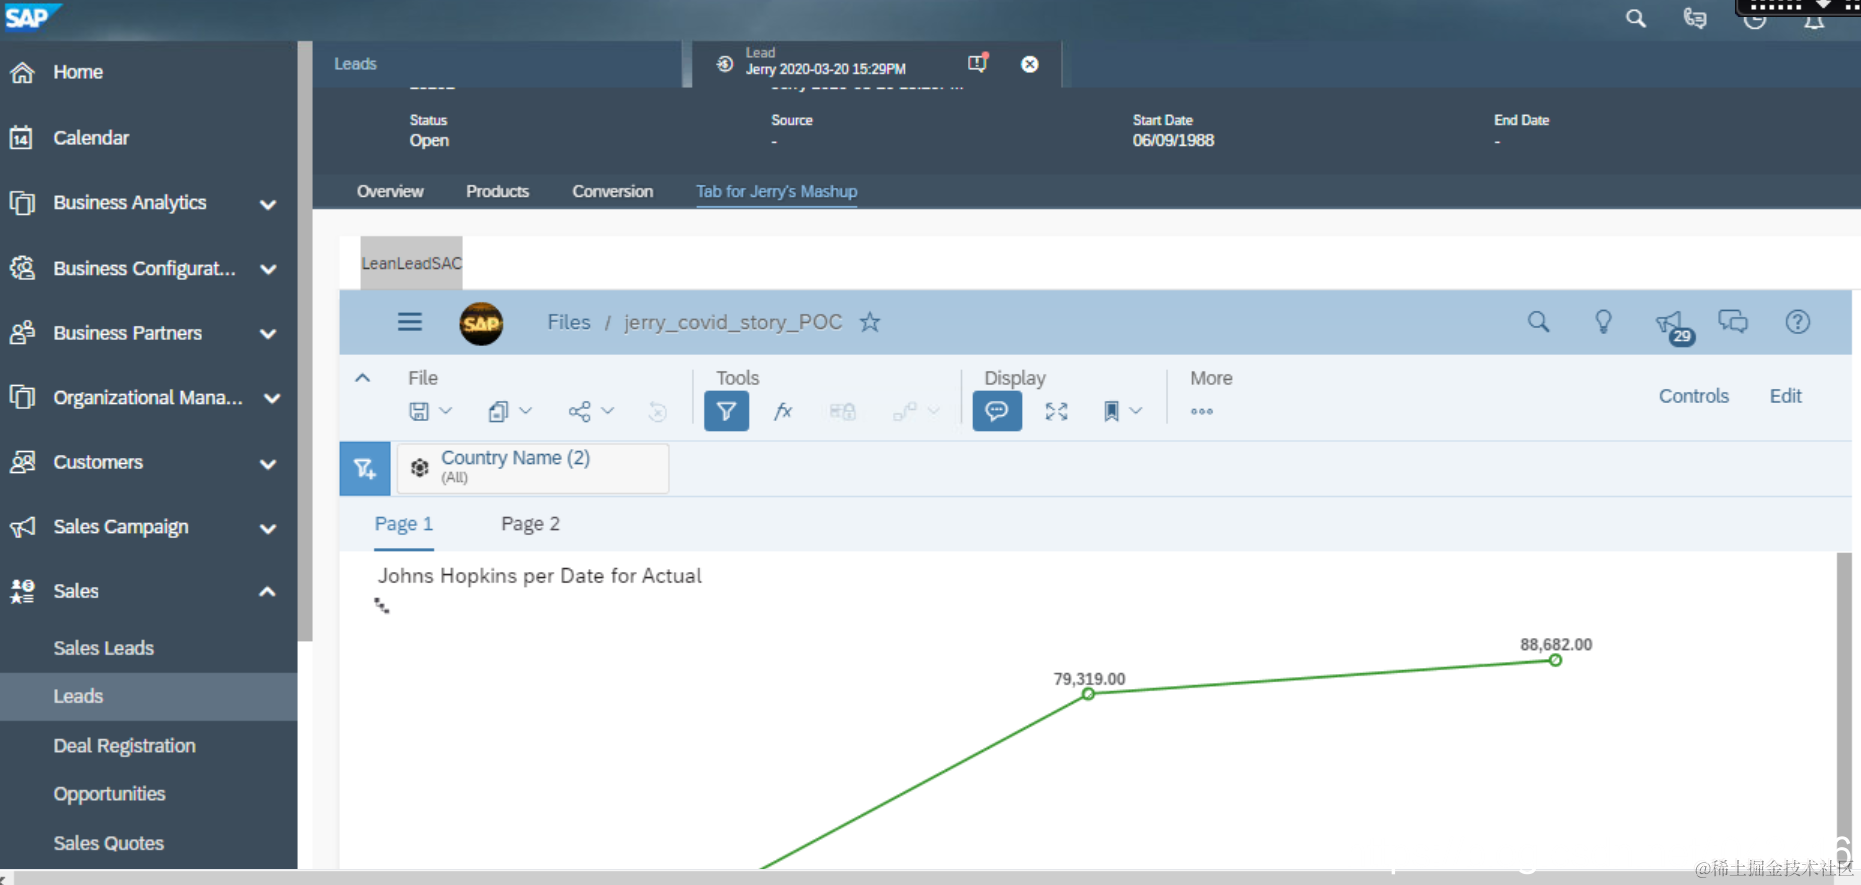Open Sales Leads in sidebar
The height and width of the screenshot is (885, 1861).
[104, 648]
